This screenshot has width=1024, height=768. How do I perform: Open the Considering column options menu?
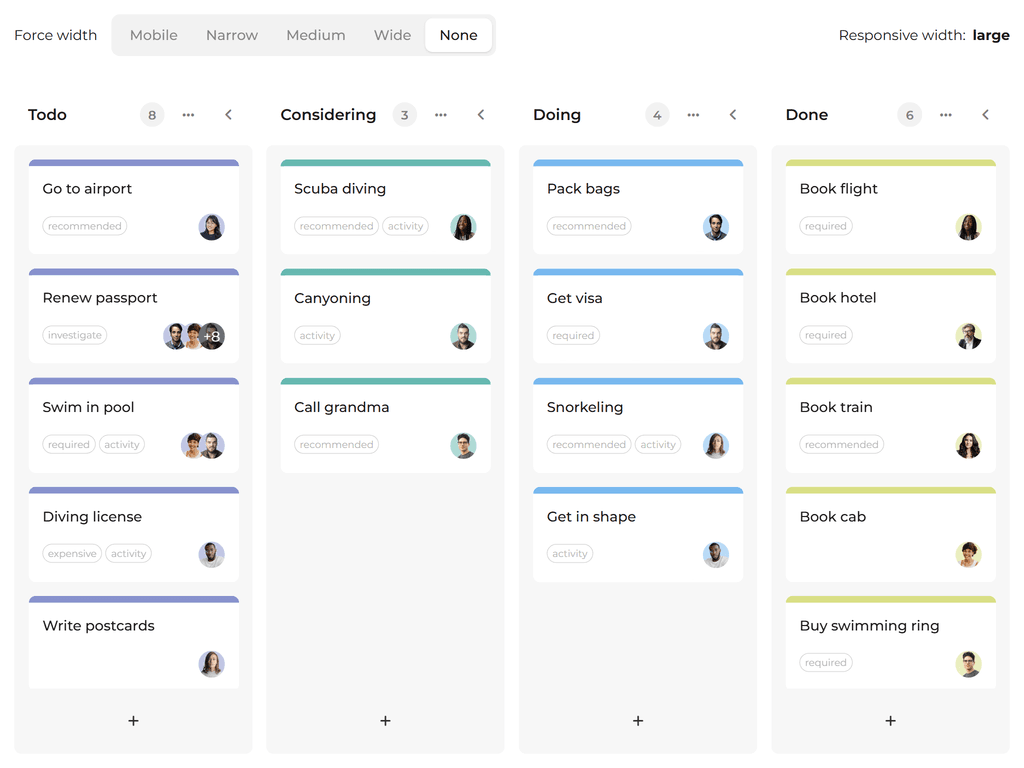point(440,115)
